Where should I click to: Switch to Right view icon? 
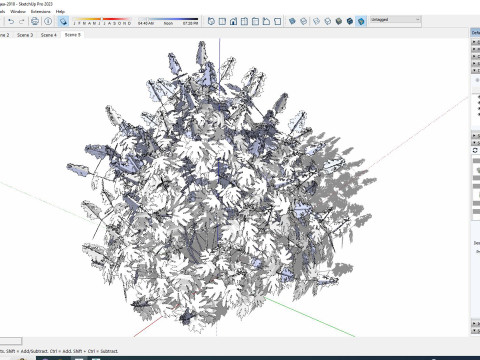click(x=244, y=21)
